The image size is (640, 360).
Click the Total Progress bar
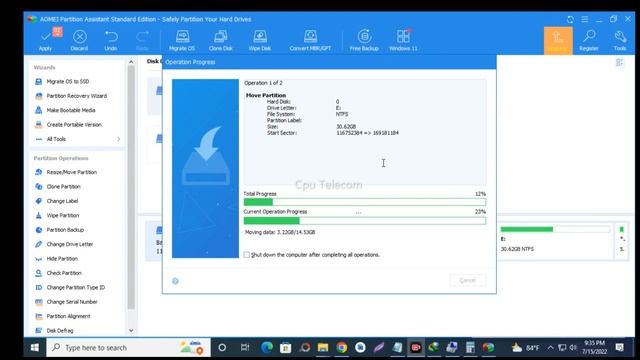coord(364,202)
